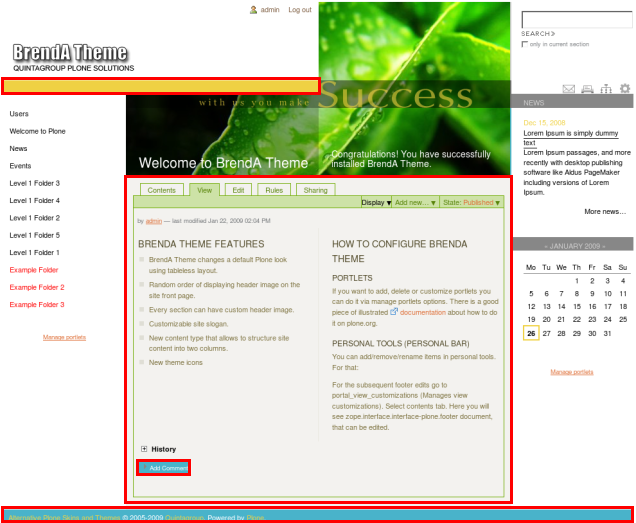Open Level 1 Folder 5
The image size is (636, 523).
coord(34,235)
